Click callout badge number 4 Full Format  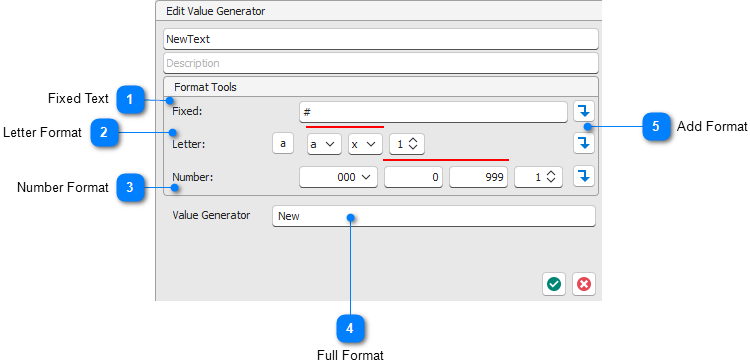tap(350, 329)
